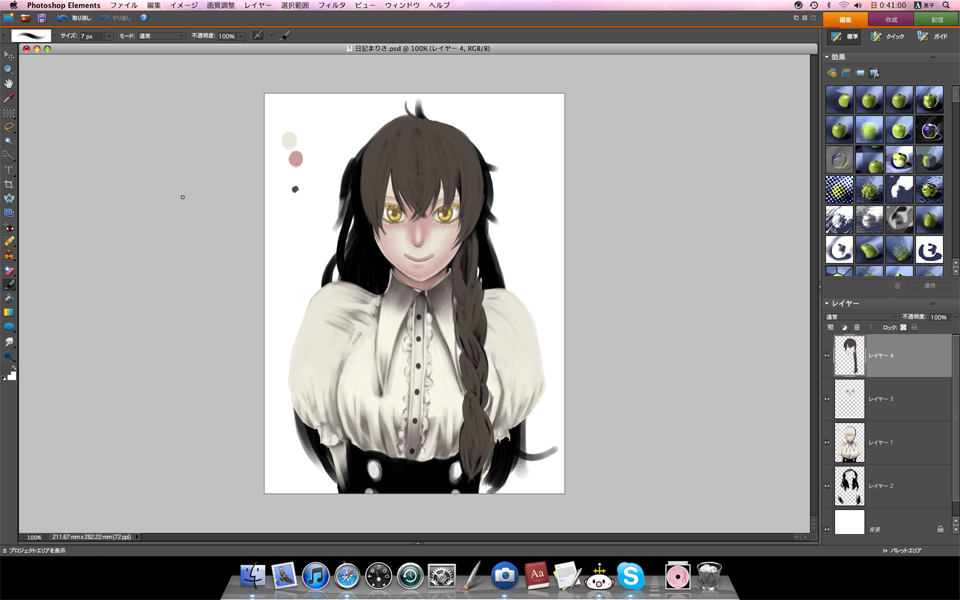Viewport: 960px width, 600px height.
Task: Click the ガイド edit mode button
Action: [933, 37]
